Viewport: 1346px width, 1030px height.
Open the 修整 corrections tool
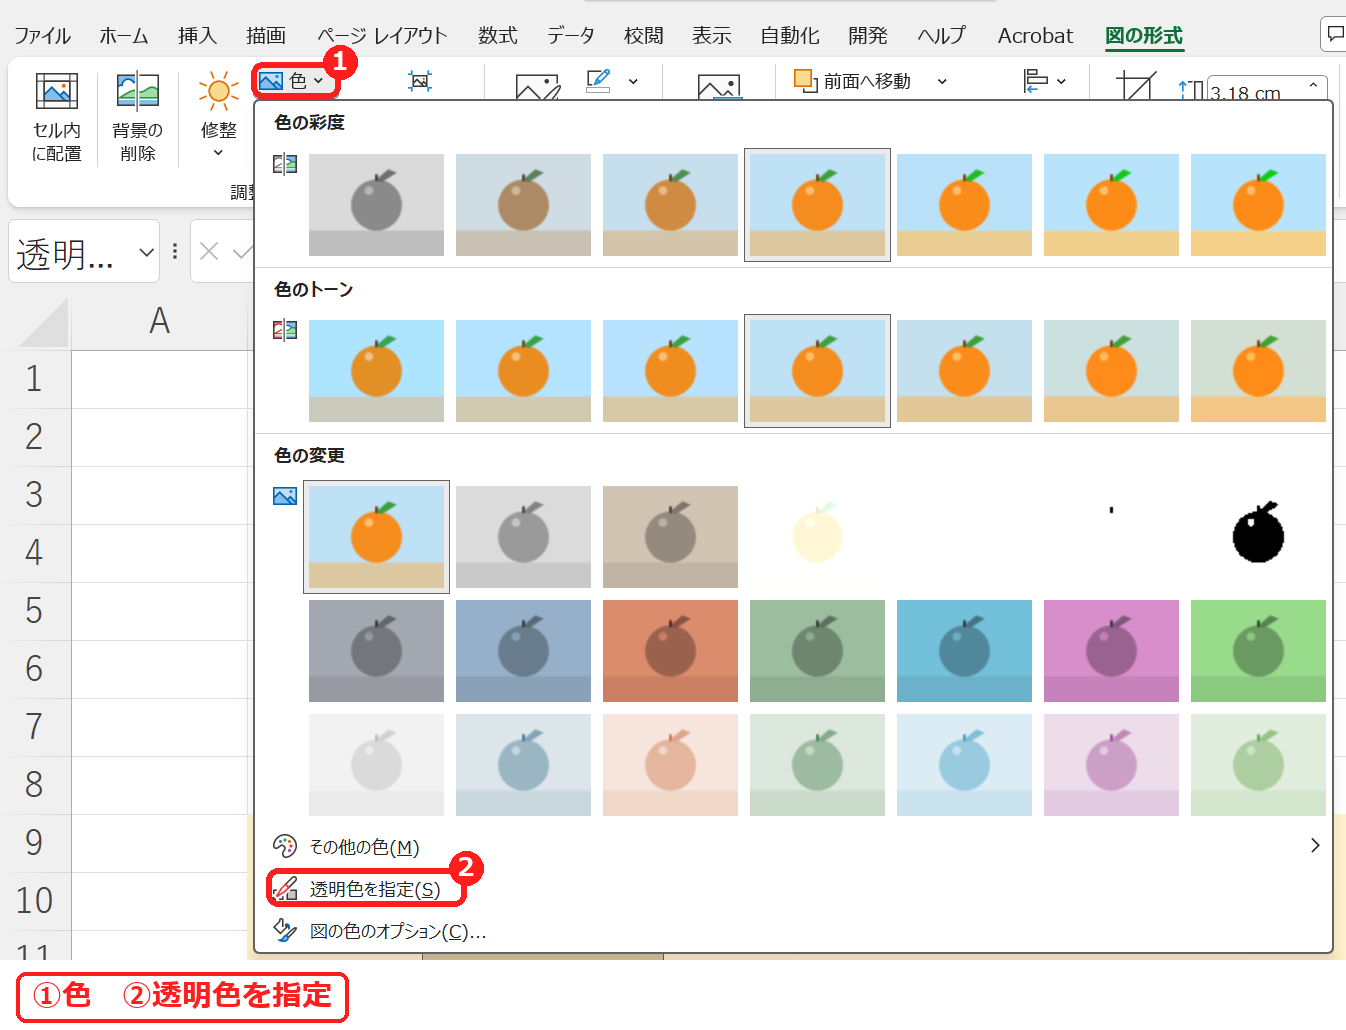point(218,116)
